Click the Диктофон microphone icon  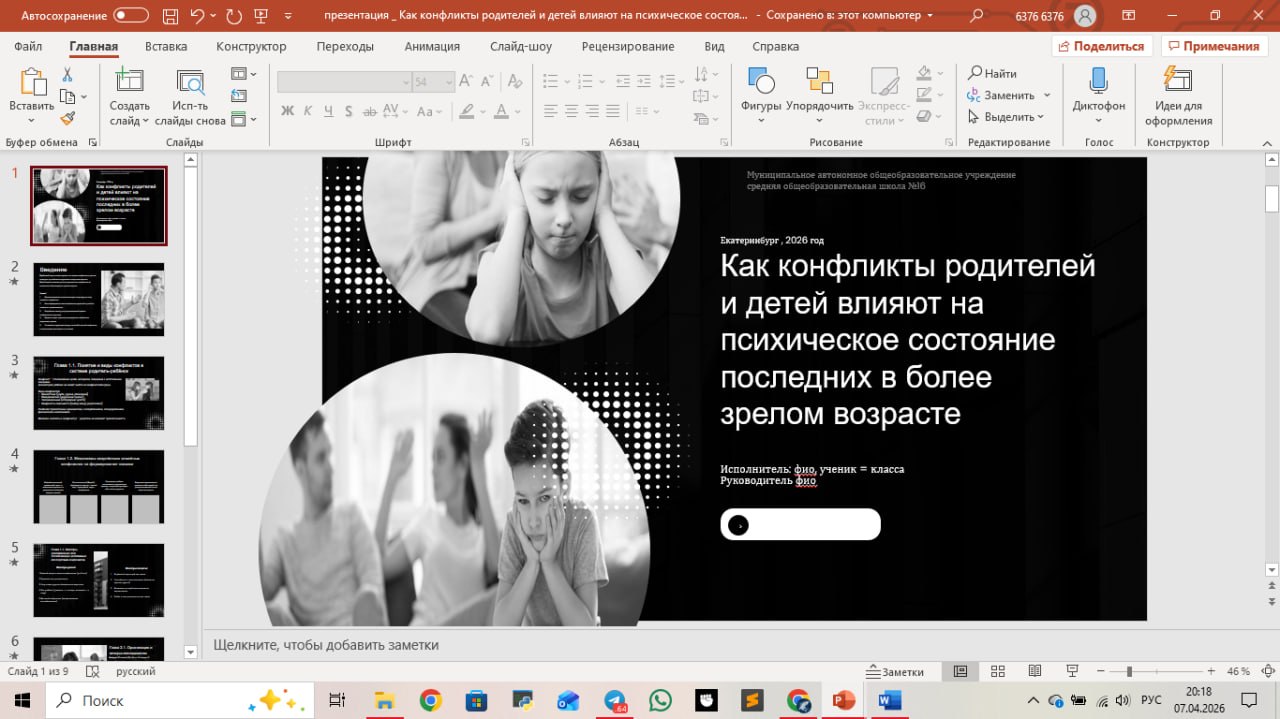coord(1098,81)
